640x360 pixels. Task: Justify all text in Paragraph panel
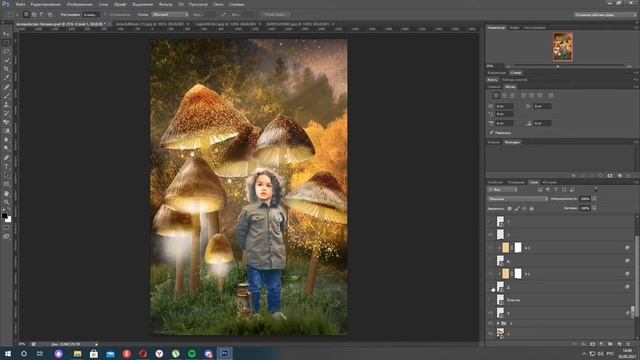pyautogui.click(x=551, y=95)
